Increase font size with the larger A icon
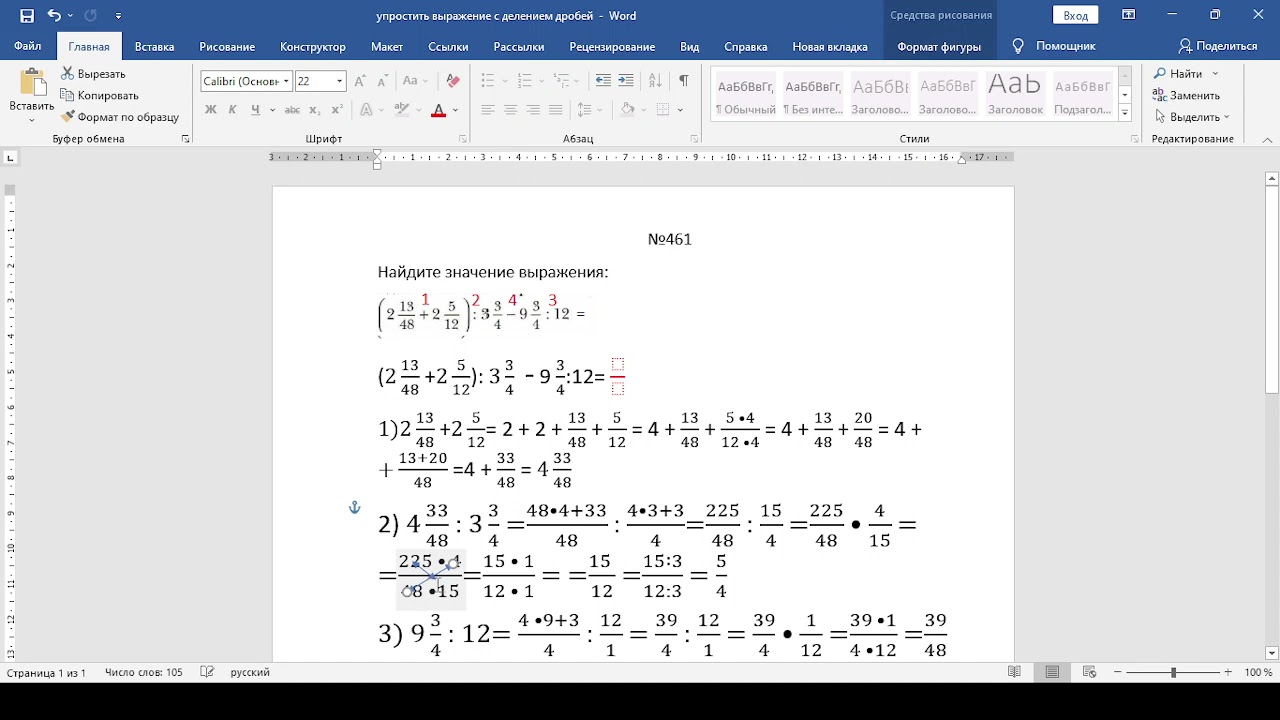 tap(361, 81)
